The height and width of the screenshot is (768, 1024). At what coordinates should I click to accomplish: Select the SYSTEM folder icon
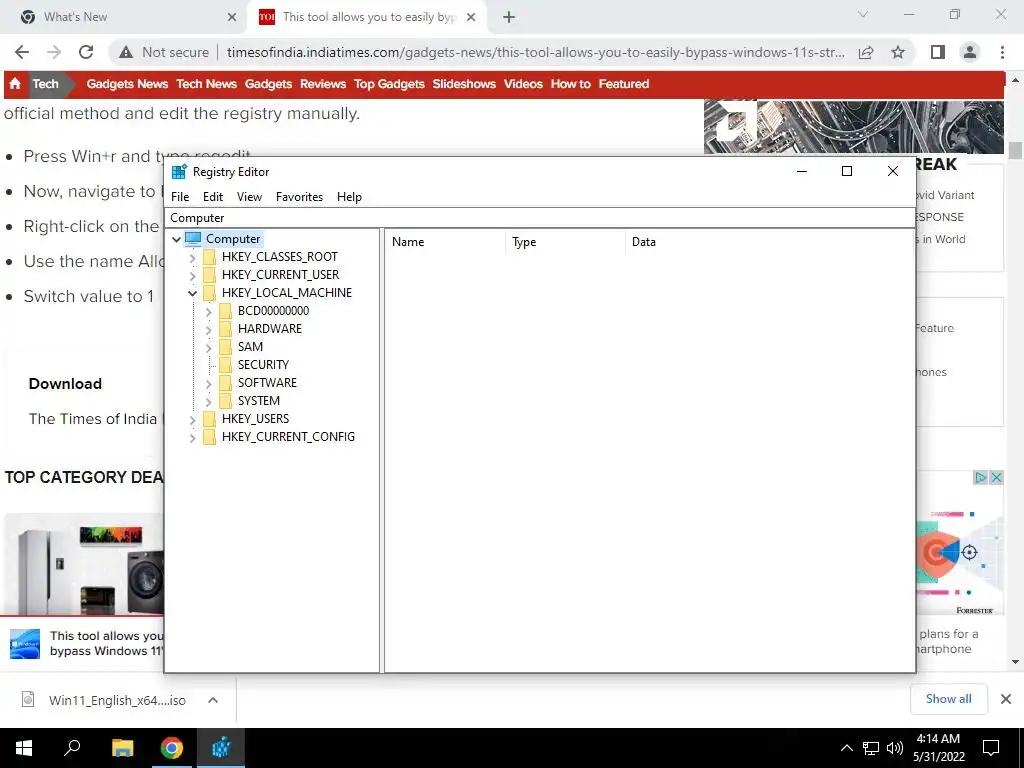[x=225, y=400]
